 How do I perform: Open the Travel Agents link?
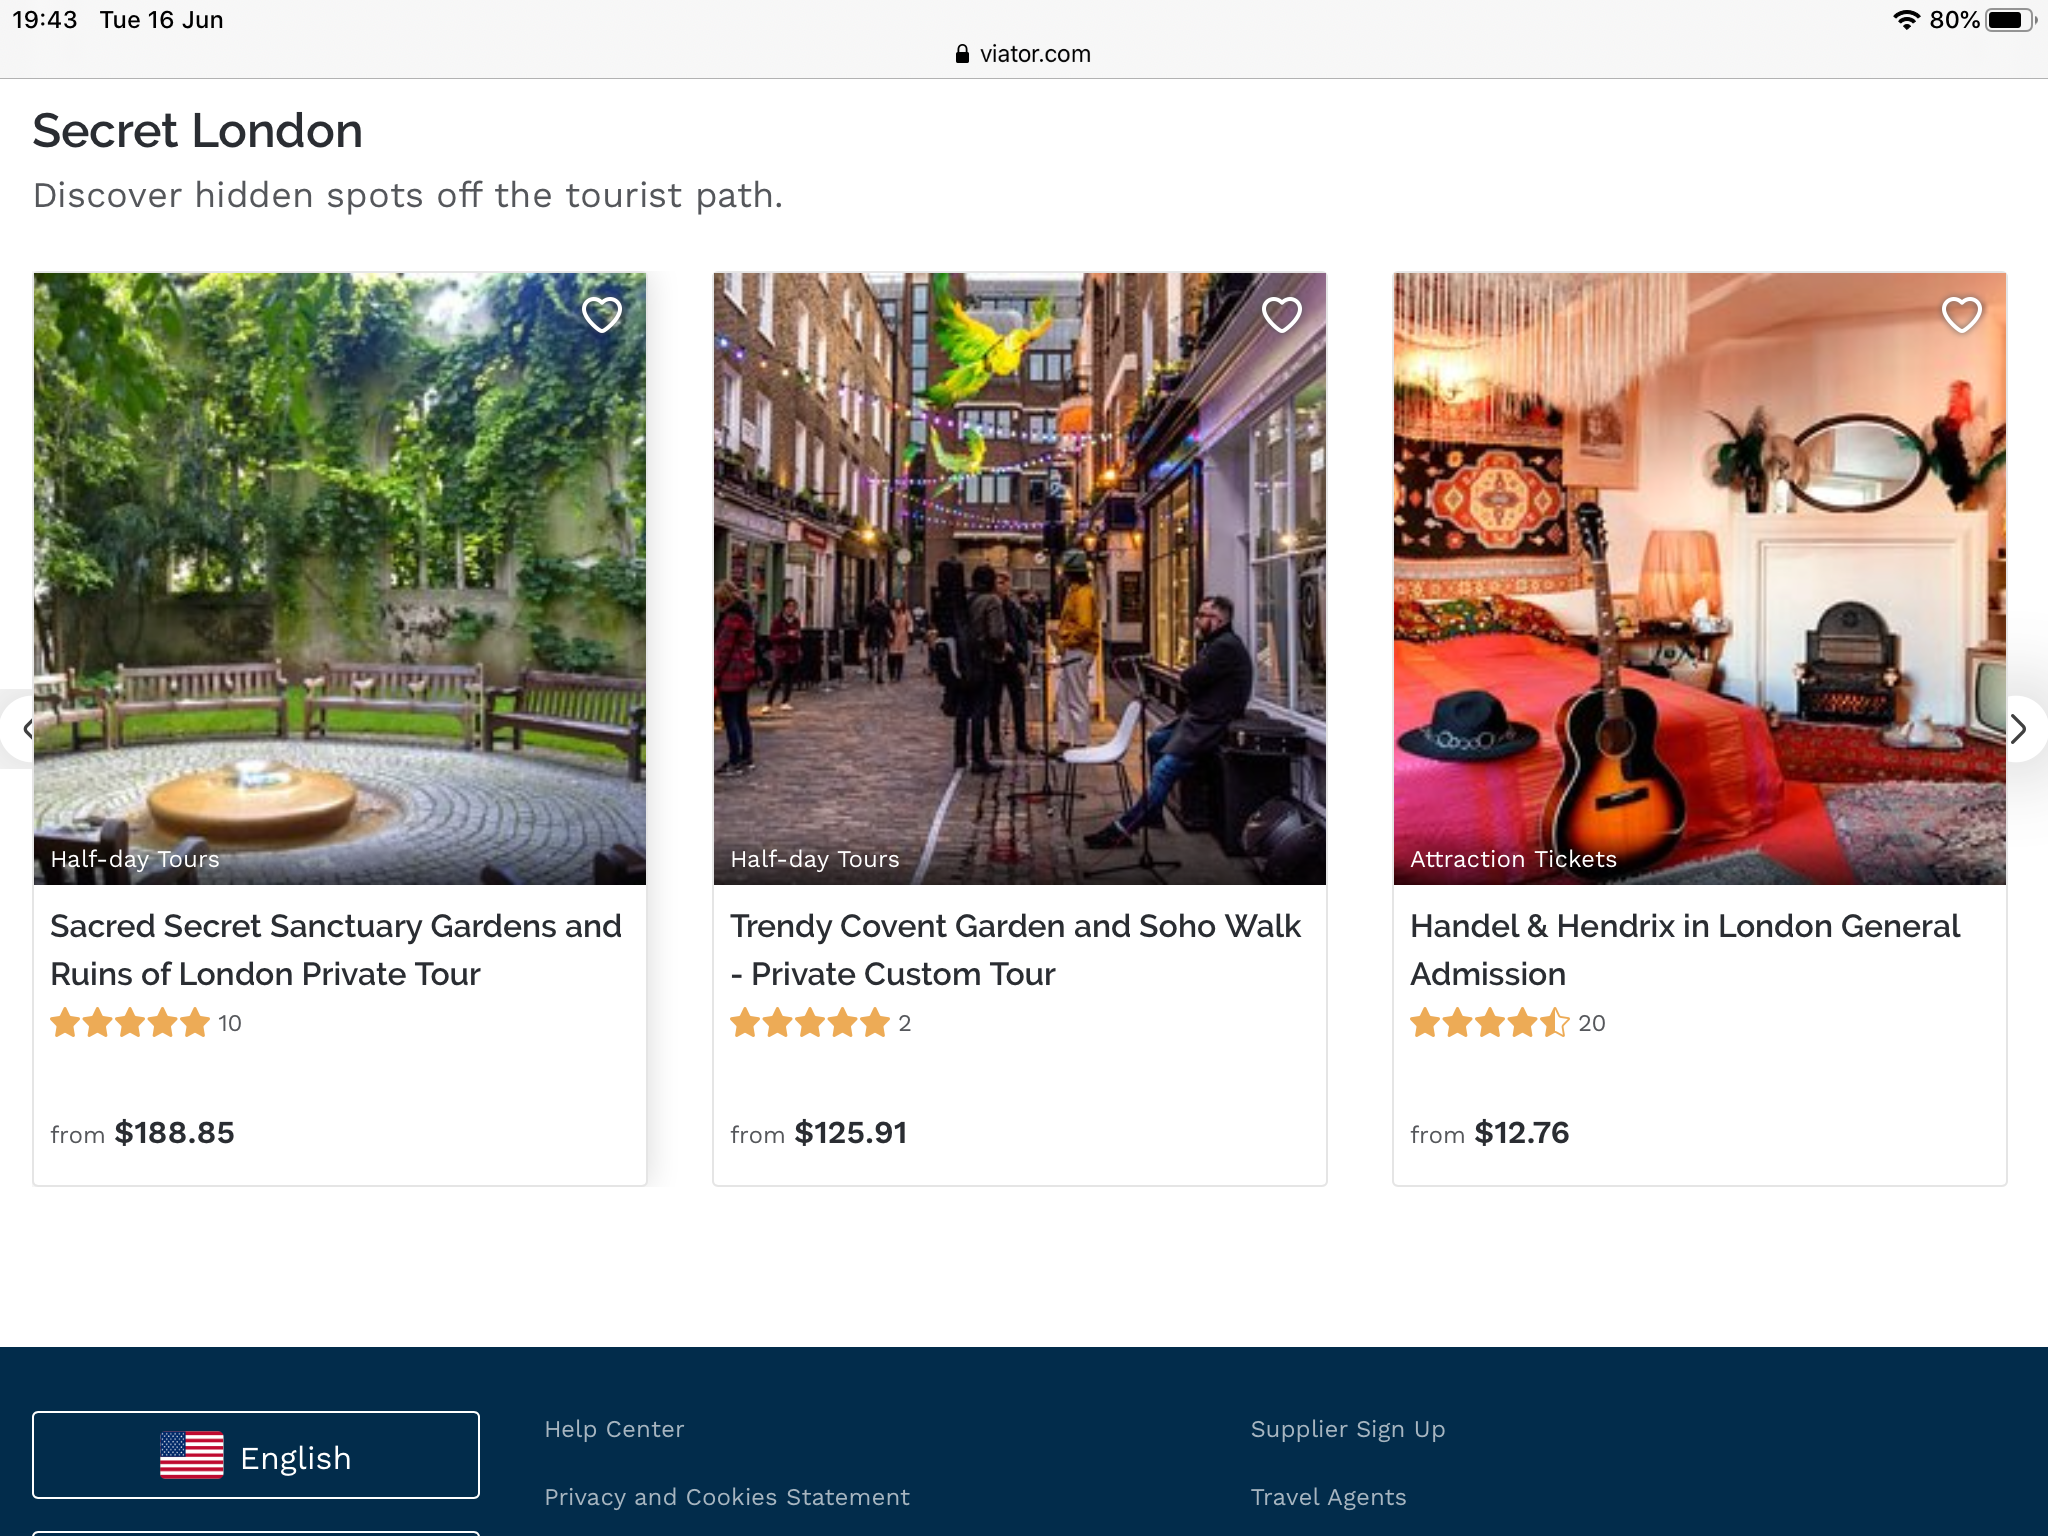pos(1328,1497)
